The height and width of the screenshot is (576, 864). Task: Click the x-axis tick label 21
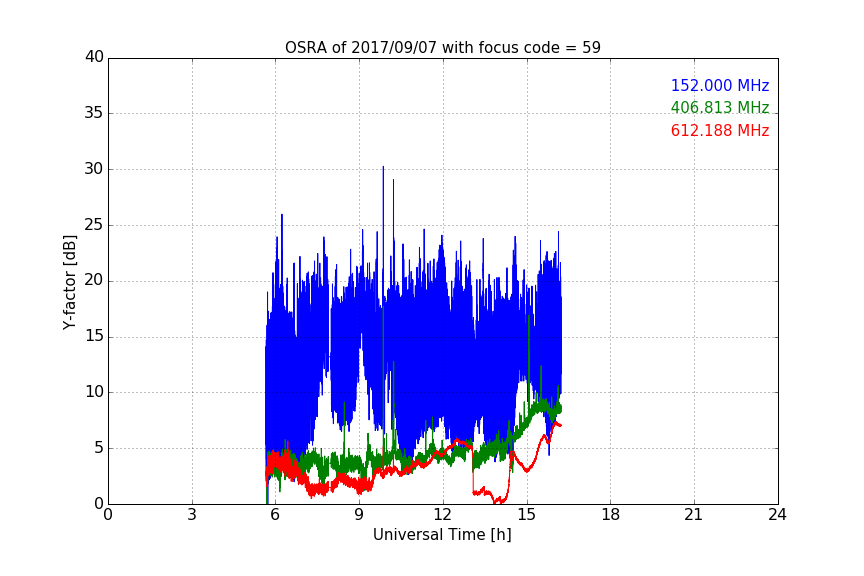(x=694, y=515)
